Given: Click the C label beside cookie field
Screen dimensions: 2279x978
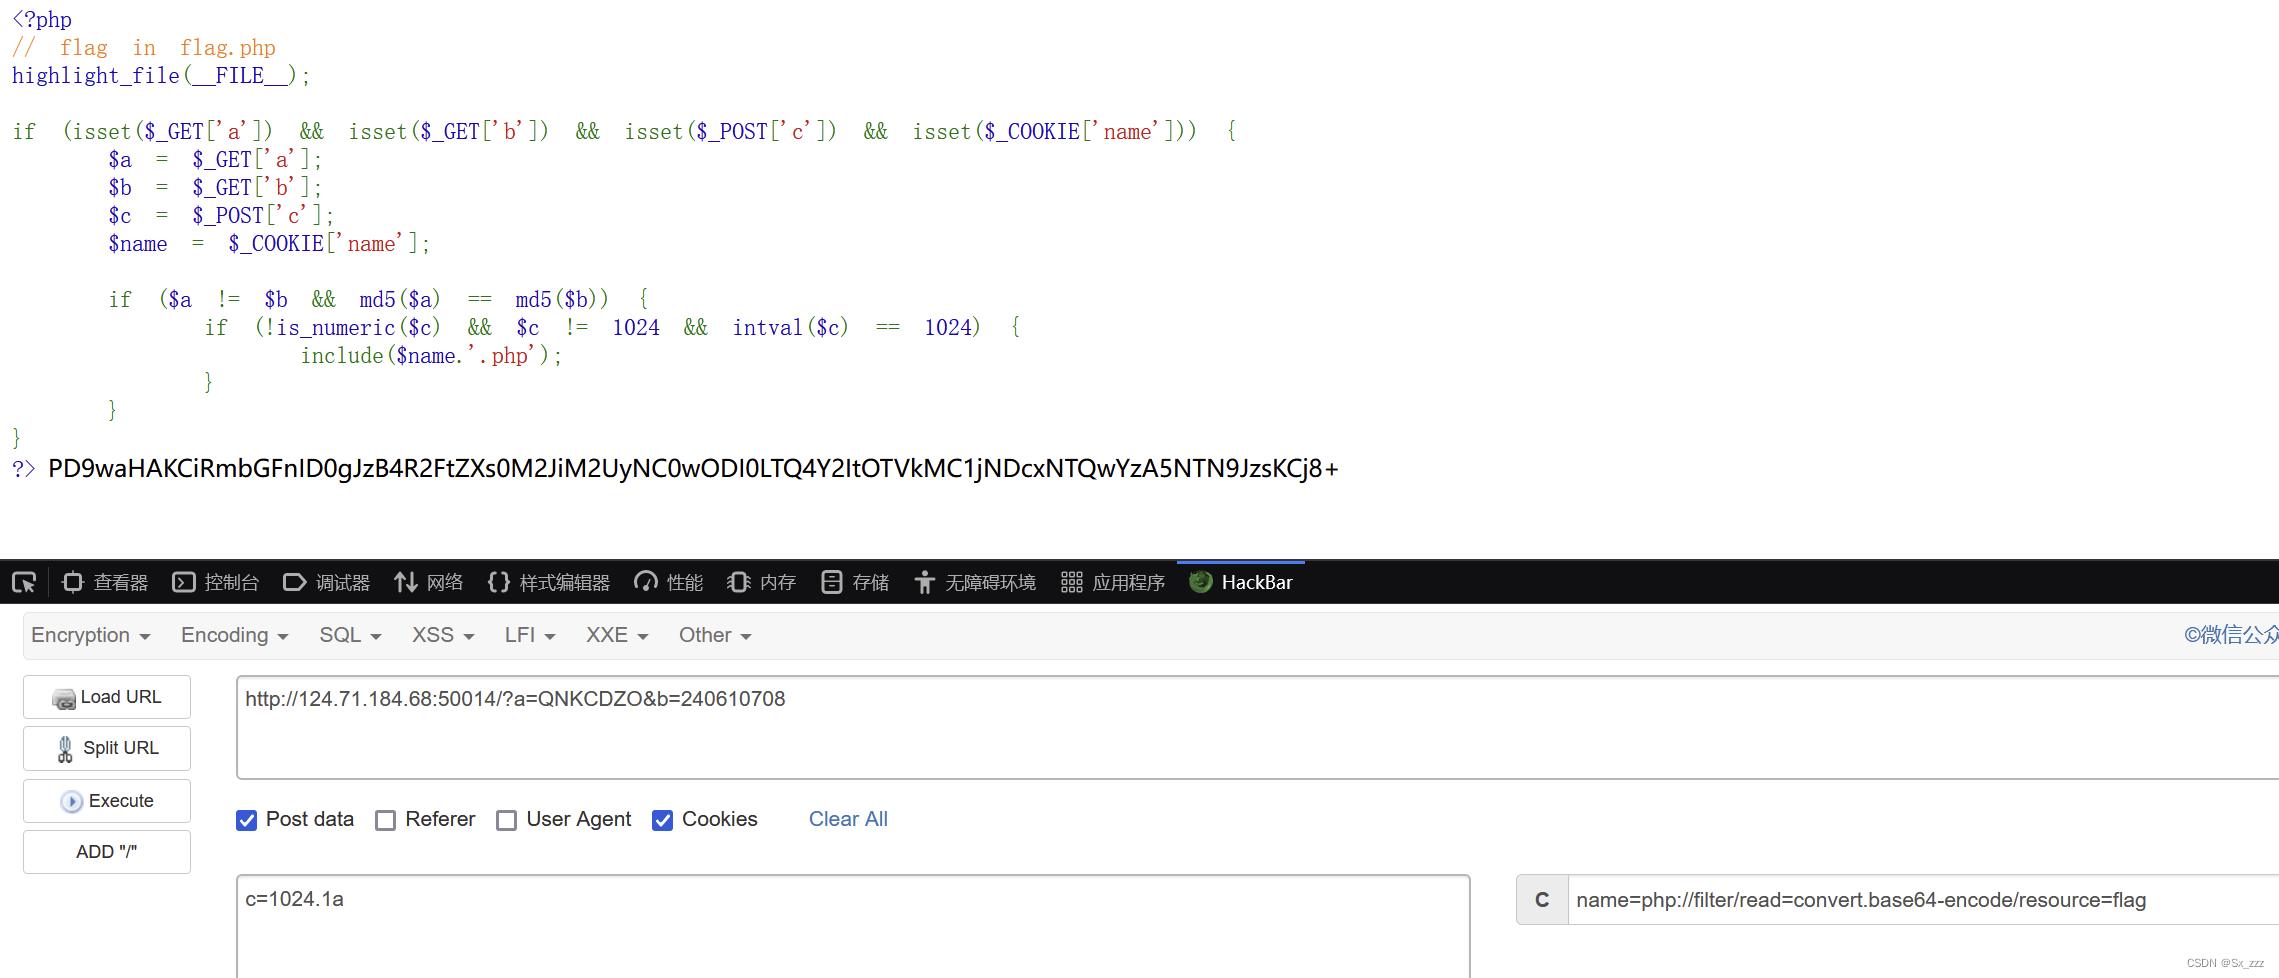Looking at the screenshot, I should (1542, 900).
